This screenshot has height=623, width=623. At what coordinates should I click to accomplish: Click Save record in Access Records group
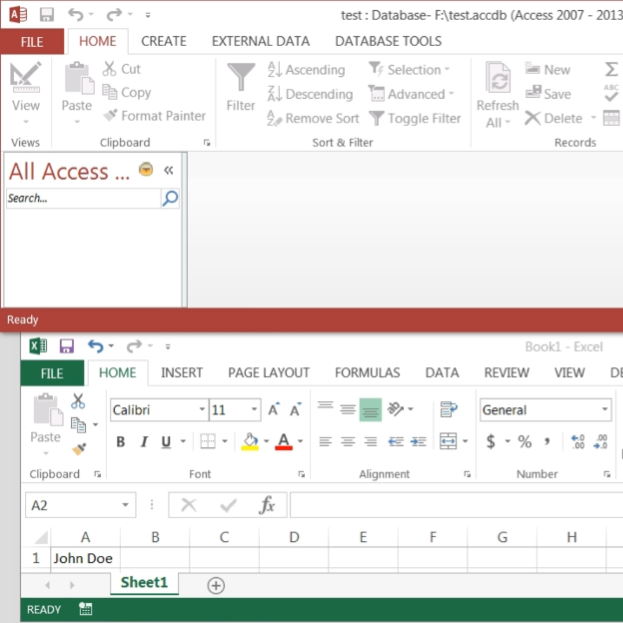(548, 94)
